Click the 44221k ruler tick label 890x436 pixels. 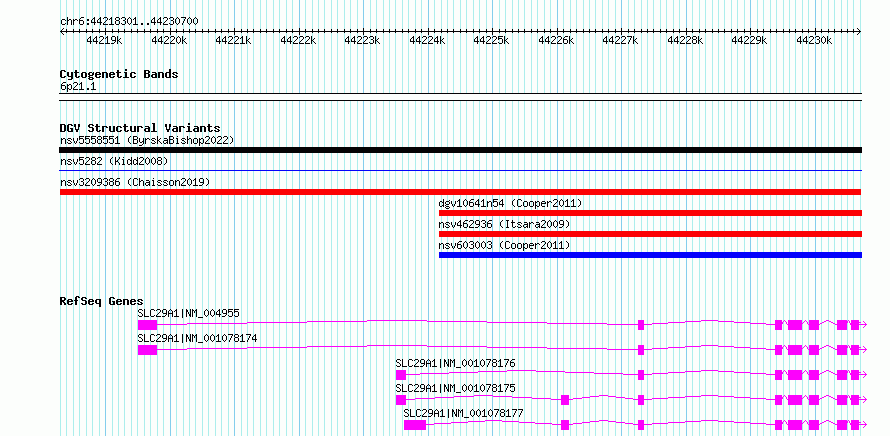(233, 41)
